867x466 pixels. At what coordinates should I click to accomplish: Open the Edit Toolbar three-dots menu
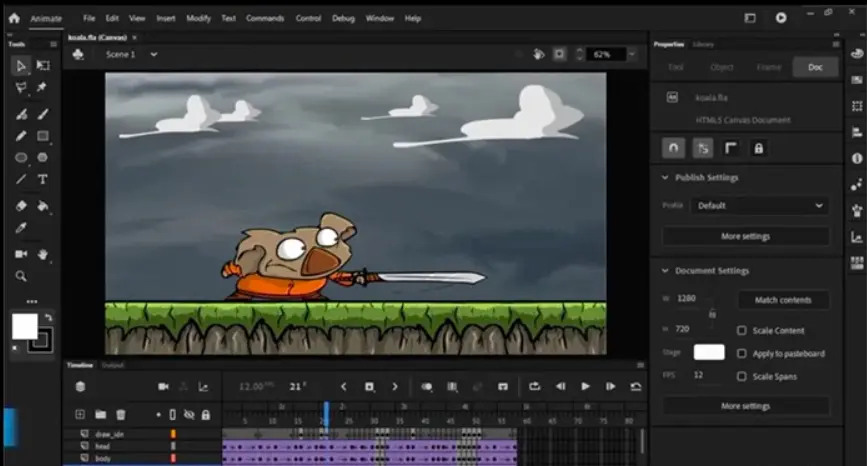click(32, 301)
